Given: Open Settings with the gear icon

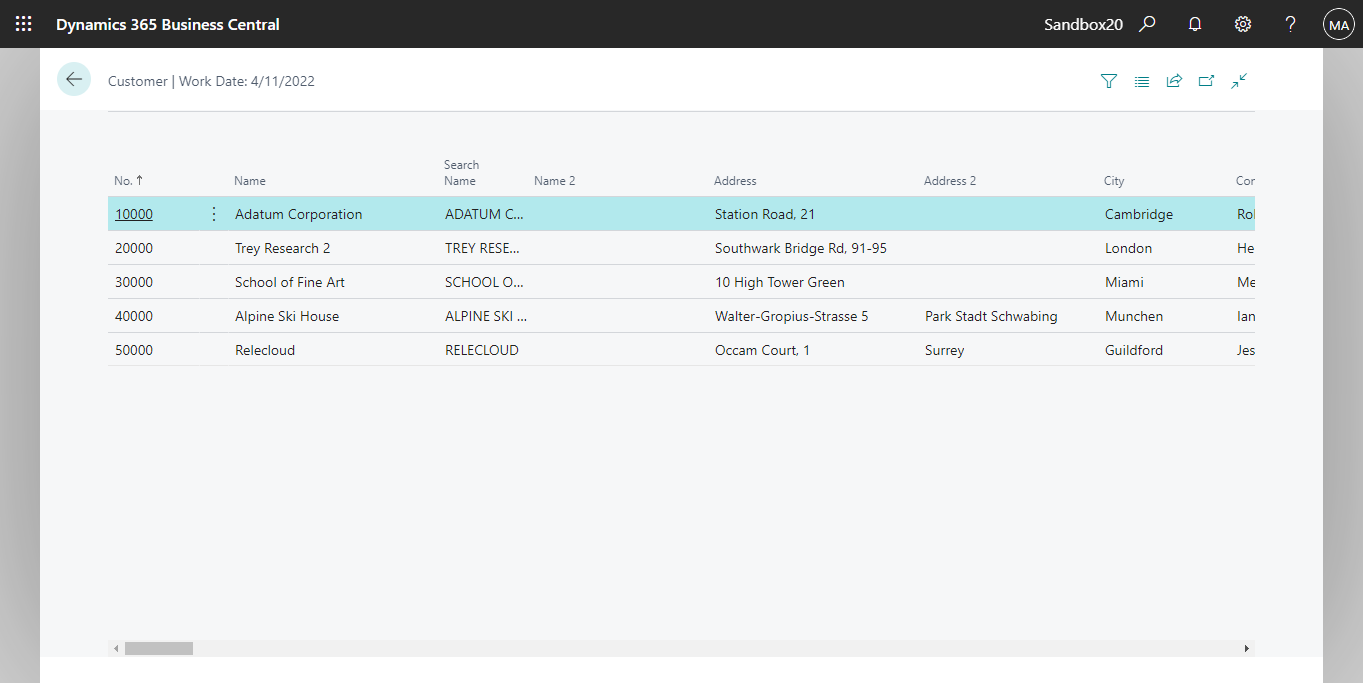Looking at the screenshot, I should pos(1242,23).
